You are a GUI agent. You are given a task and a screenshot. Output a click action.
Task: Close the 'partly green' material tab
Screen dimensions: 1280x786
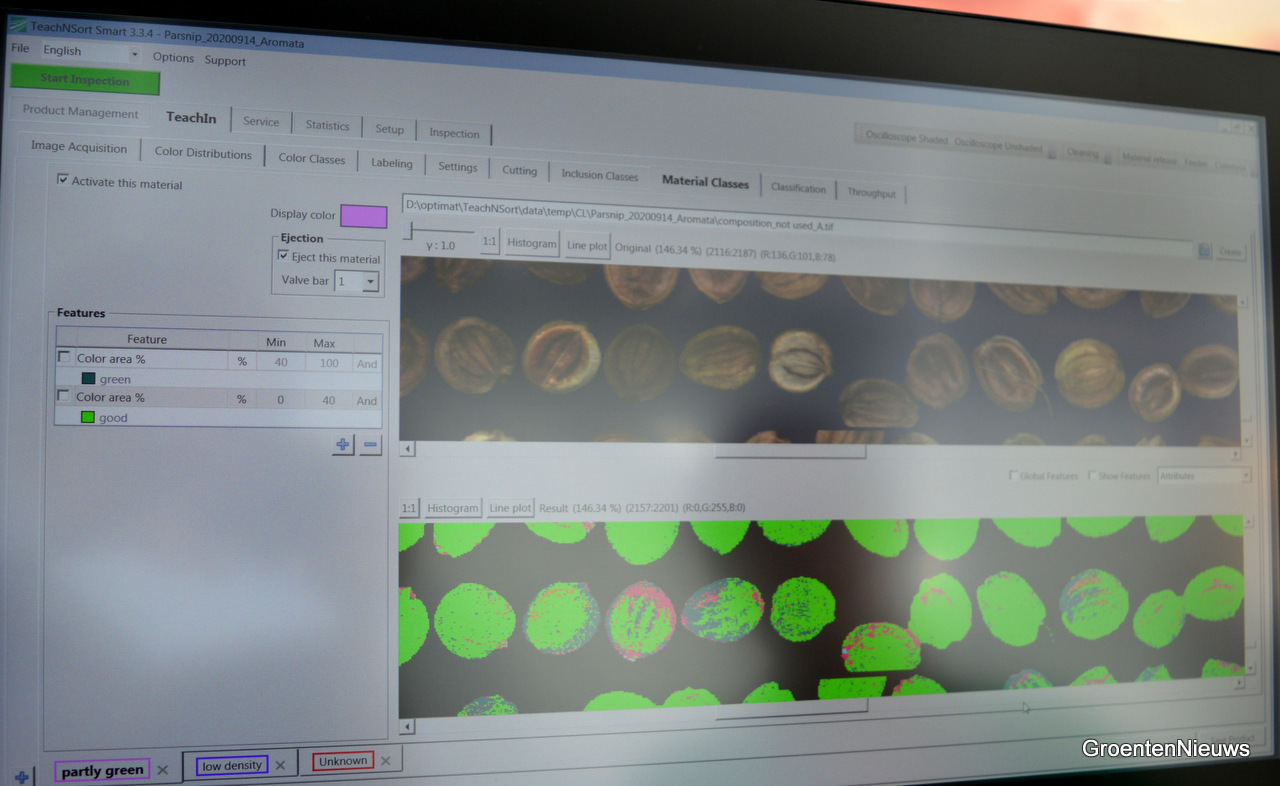[163, 770]
